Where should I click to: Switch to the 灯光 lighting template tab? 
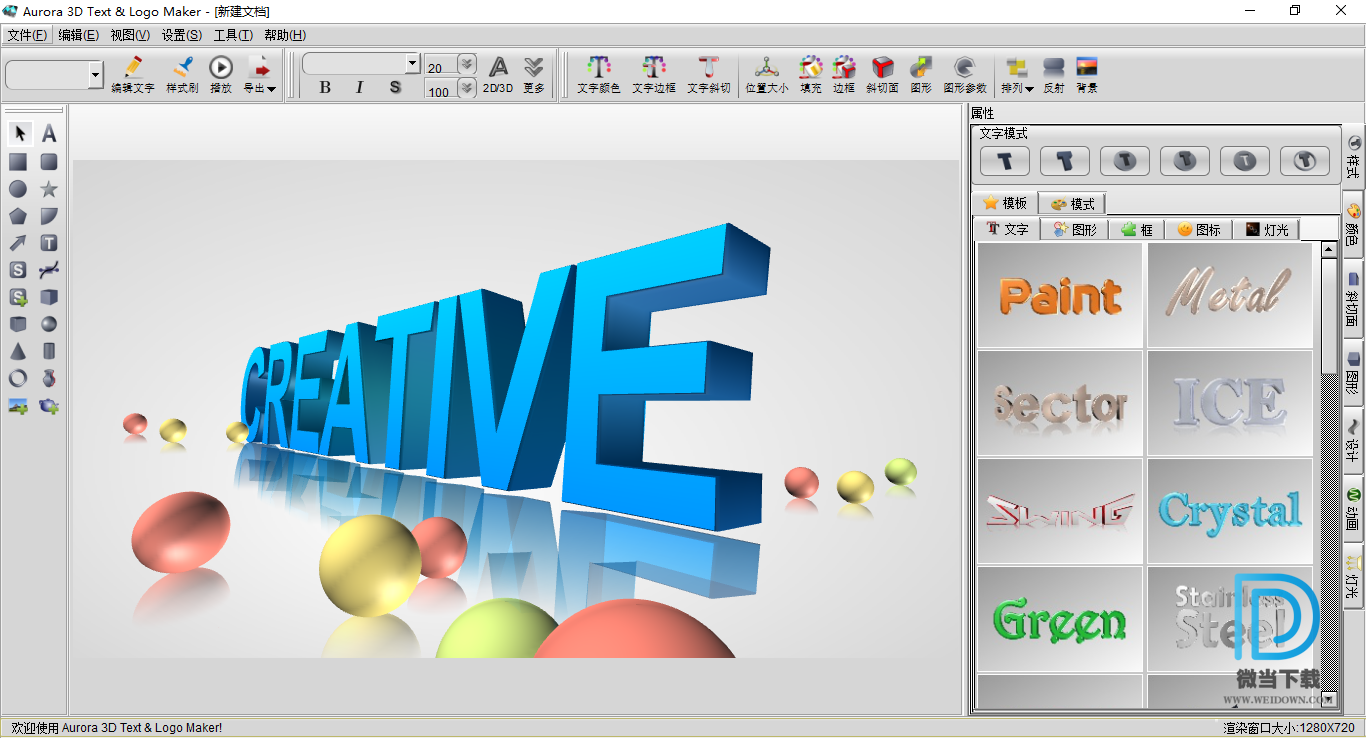1266,229
